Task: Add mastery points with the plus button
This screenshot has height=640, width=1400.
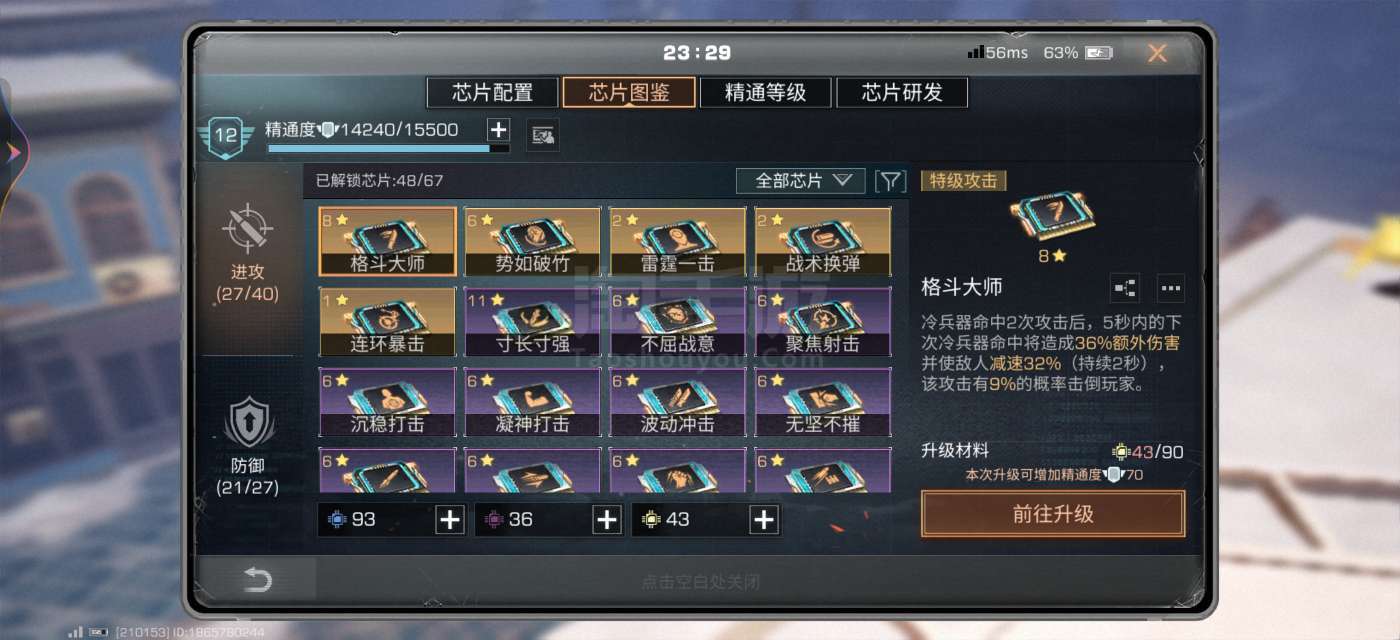Action: click(x=498, y=130)
